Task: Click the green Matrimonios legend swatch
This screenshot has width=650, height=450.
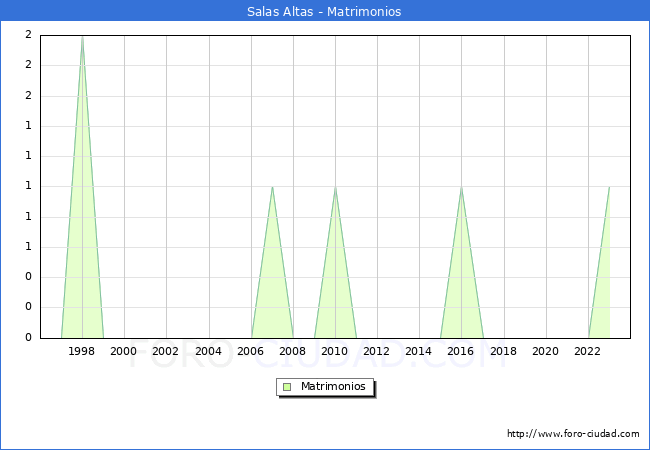Action: pyautogui.click(x=287, y=387)
